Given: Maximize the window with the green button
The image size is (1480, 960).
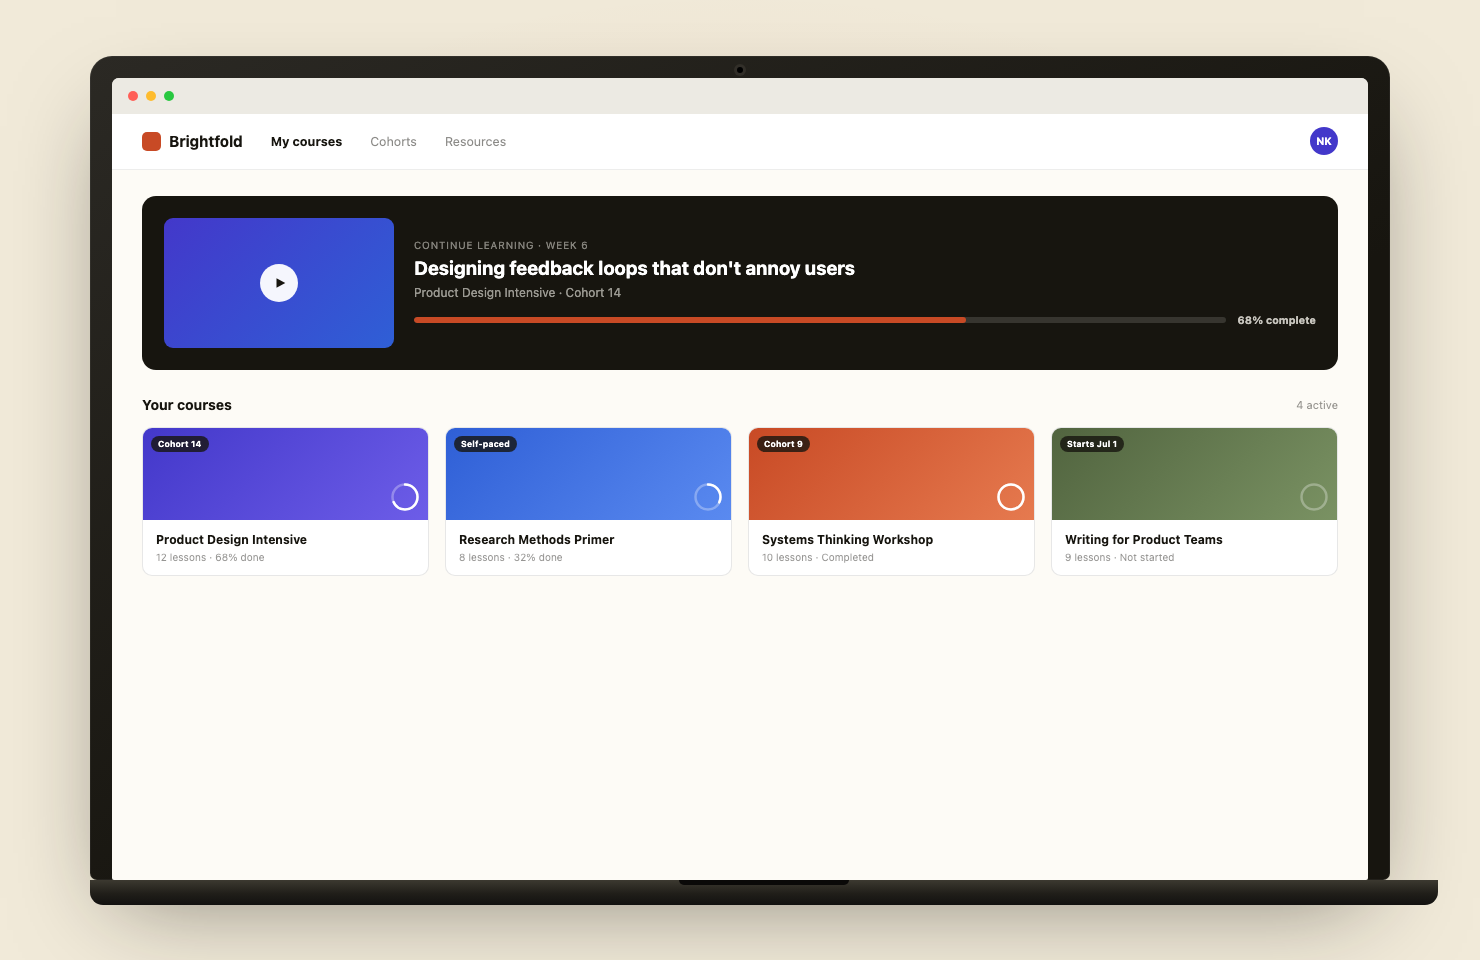Looking at the screenshot, I should tap(169, 96).
